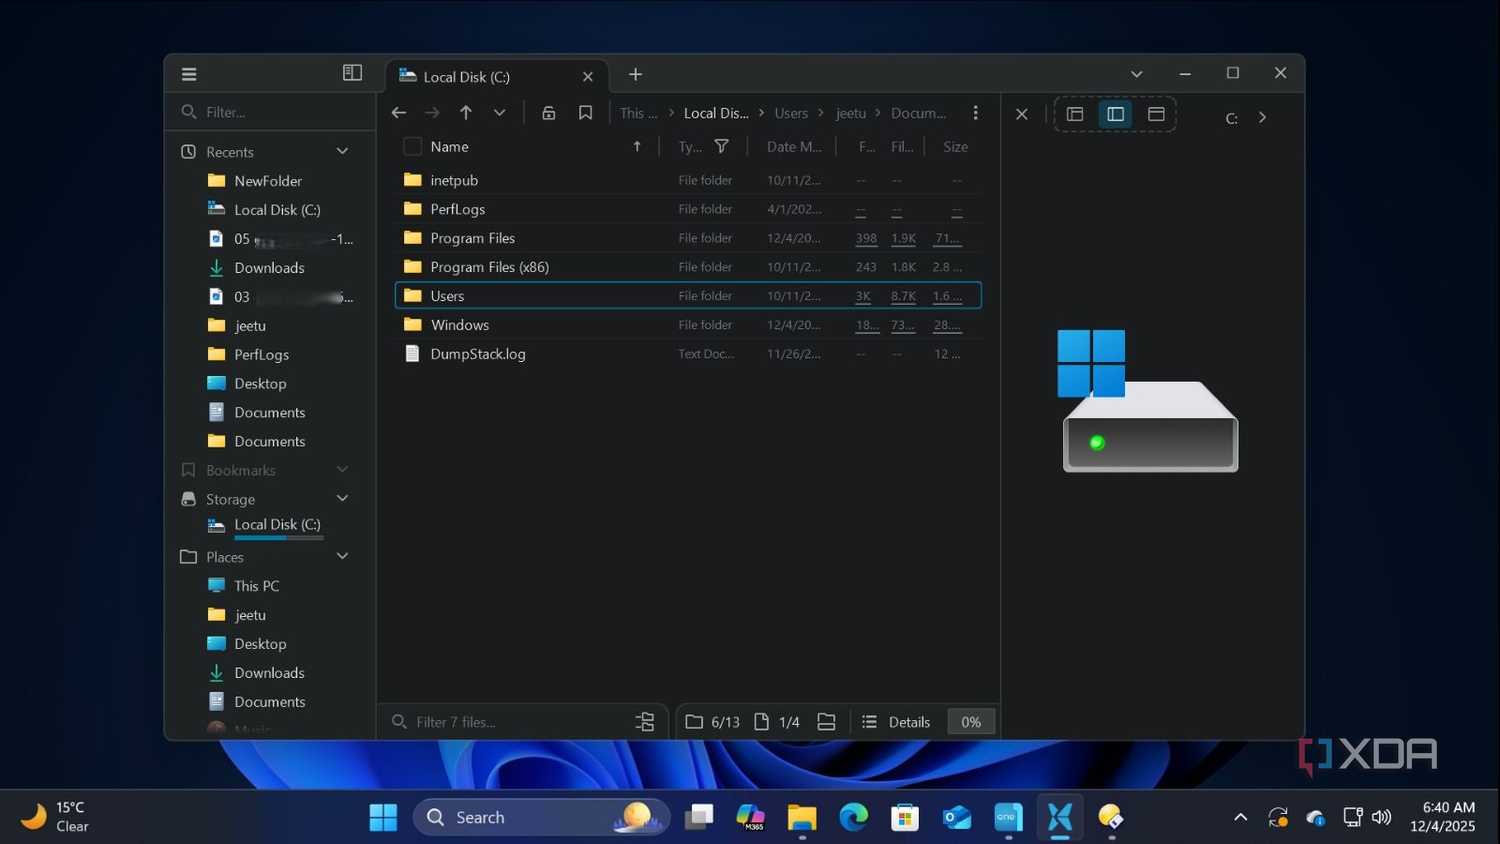Toggle the select-all checkbox
Viewport: 1500px width, 844px height.
tap(412, 147)
